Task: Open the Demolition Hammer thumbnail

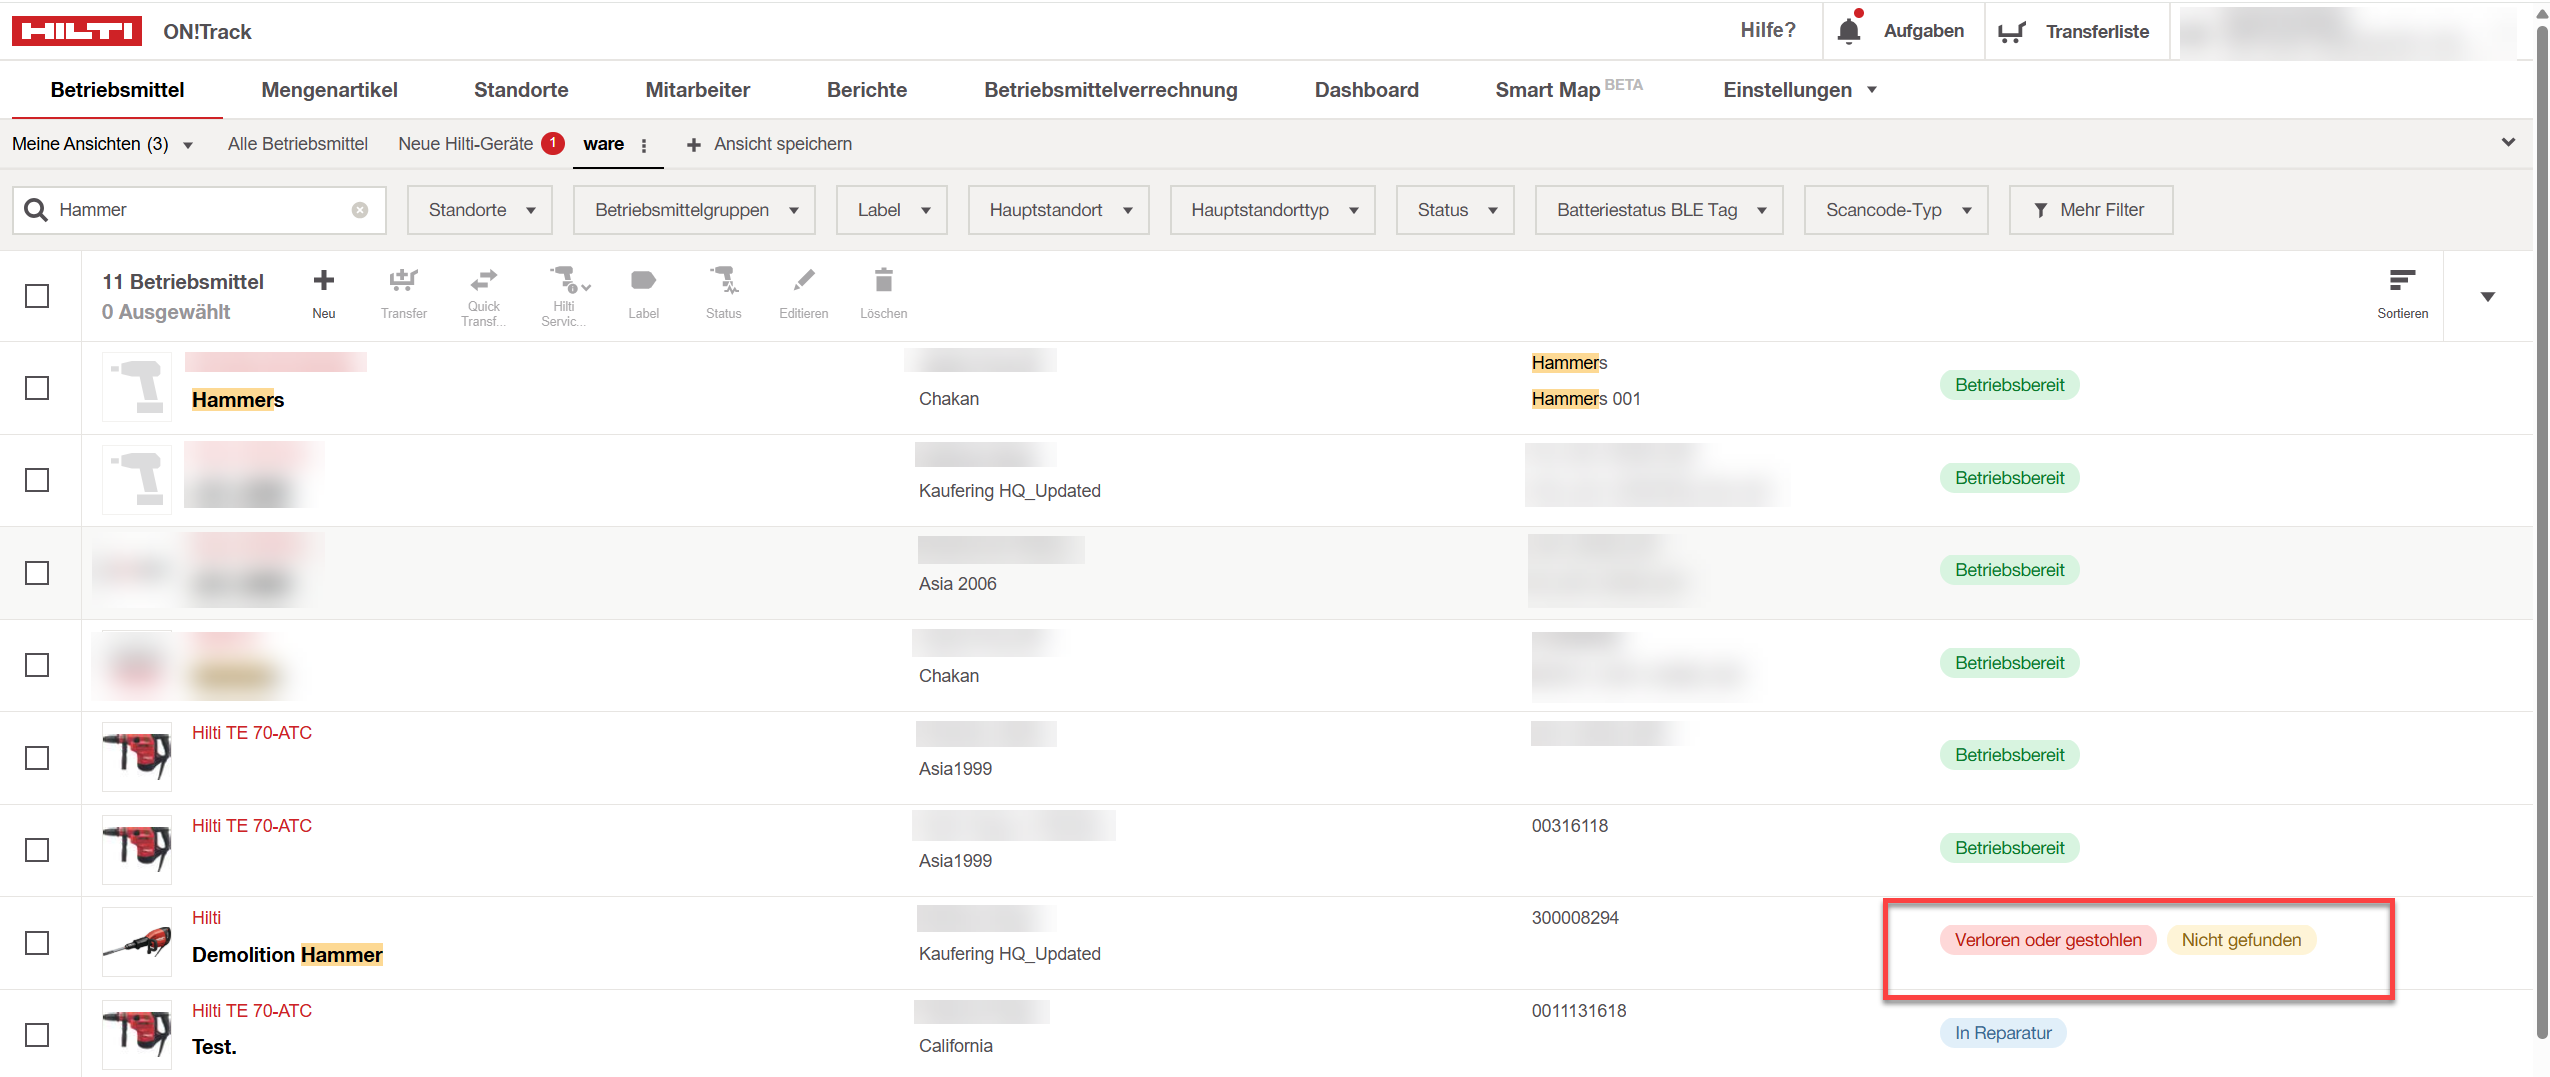Action: point(137,943)
